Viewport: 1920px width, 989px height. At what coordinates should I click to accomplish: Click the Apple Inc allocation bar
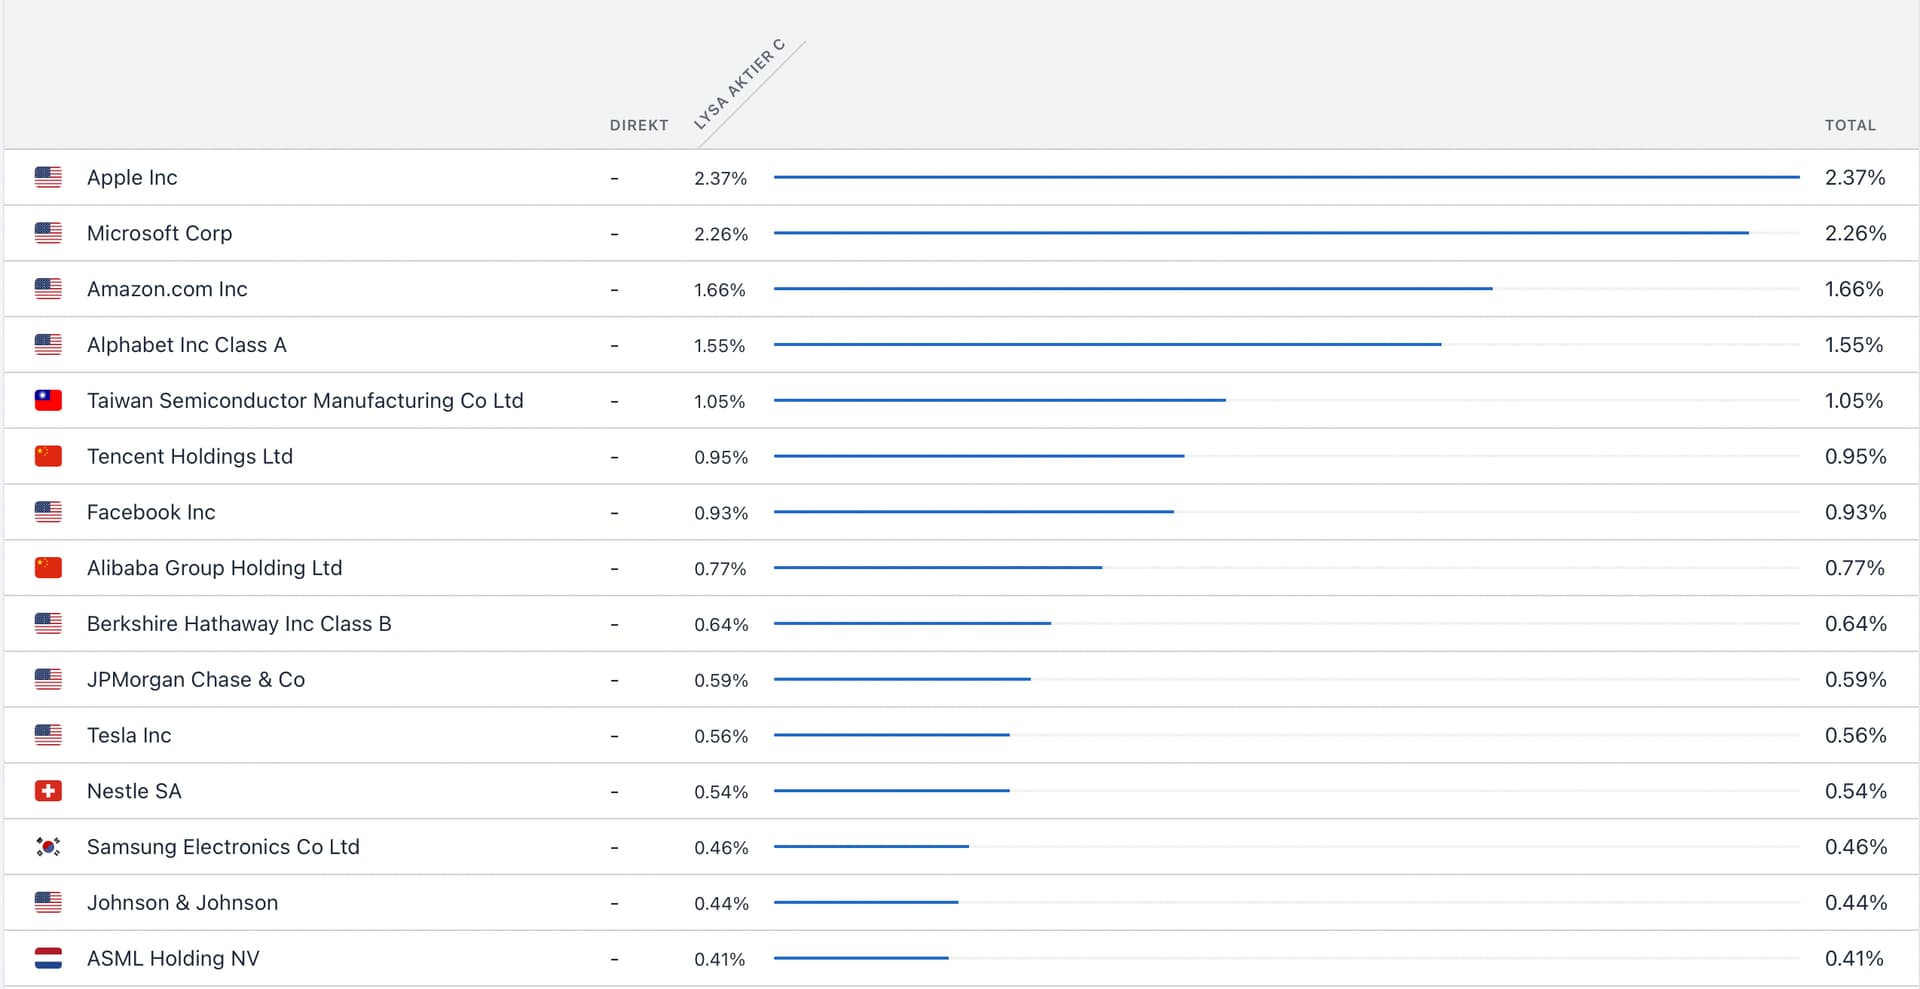pyautogui.click(x=1286, y=177)
